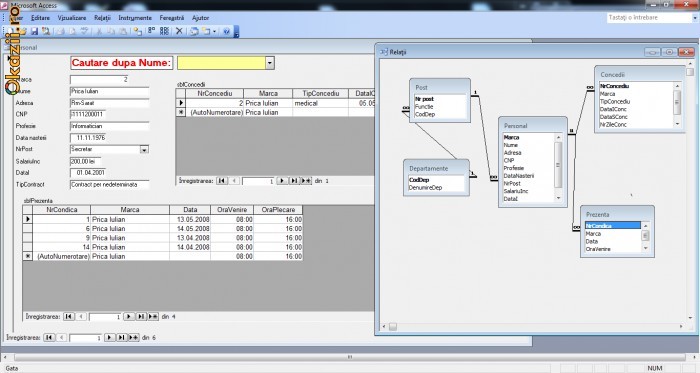Open toolbar options arrow at toolbar end
Viewport: 700px width, 373px height.
point(237,32)
